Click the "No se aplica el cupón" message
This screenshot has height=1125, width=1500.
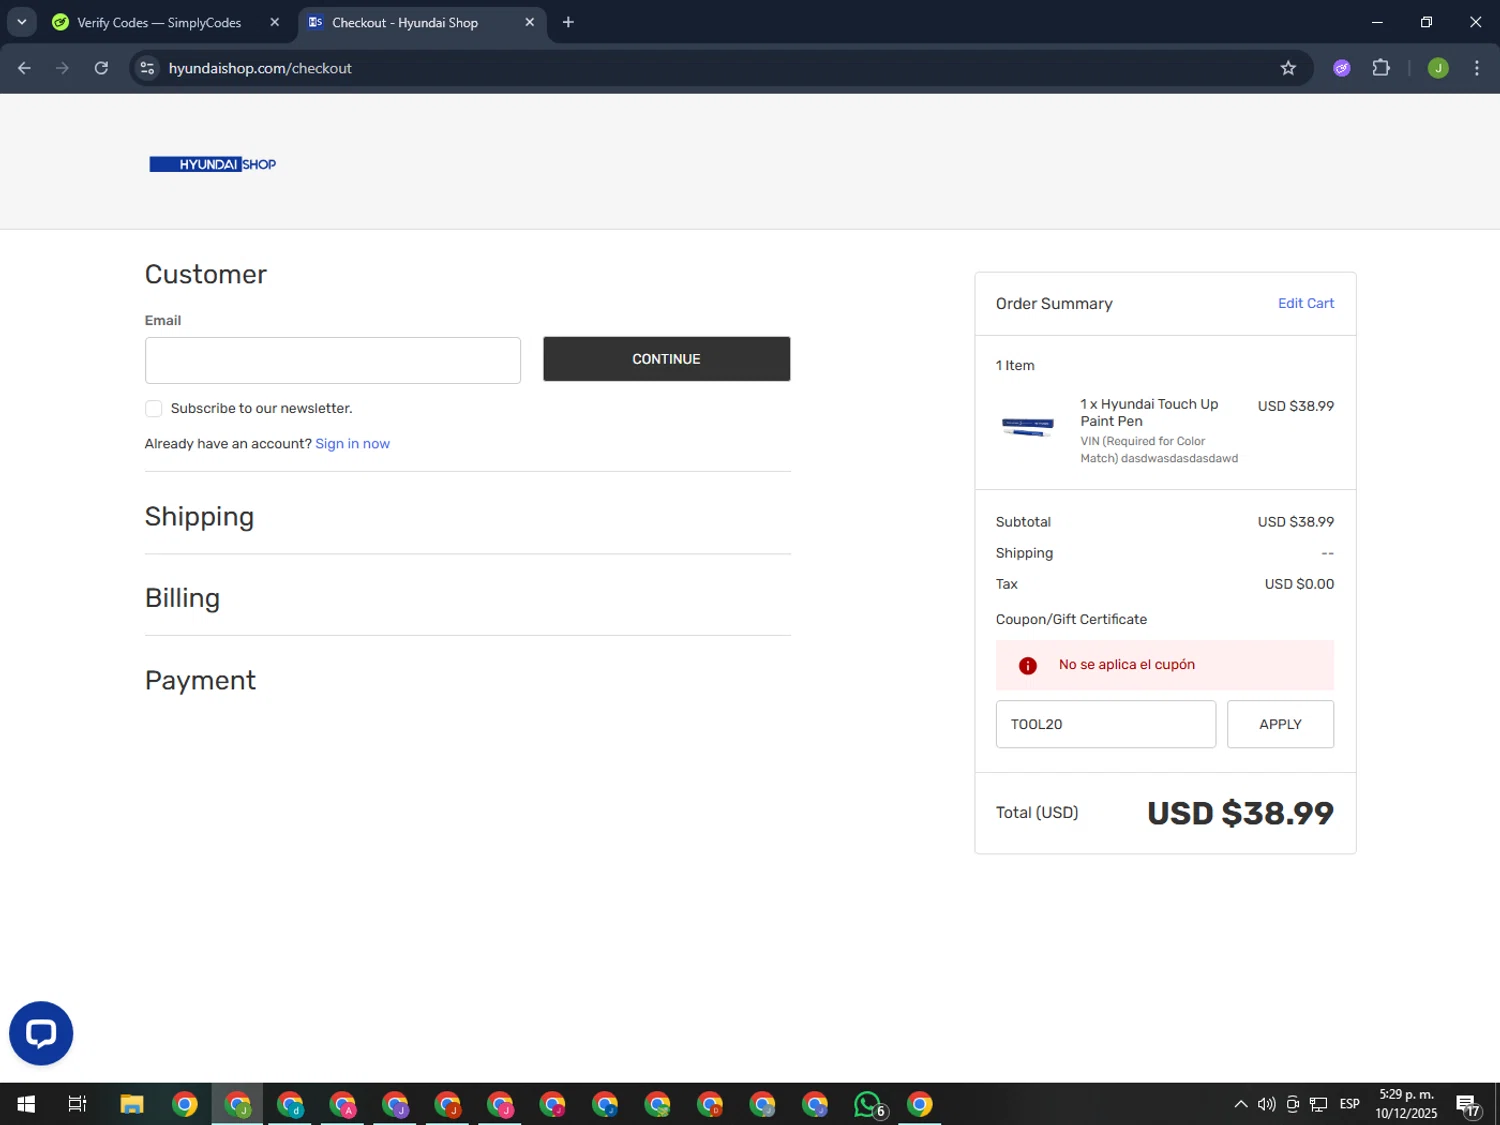click(1127, 665)
